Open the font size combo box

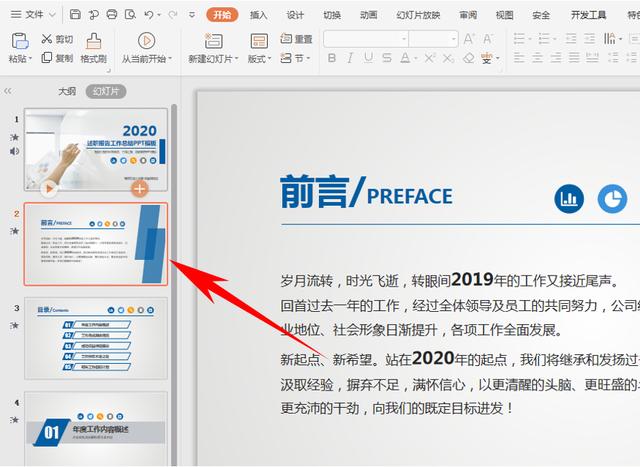click(x=433, y=39)
